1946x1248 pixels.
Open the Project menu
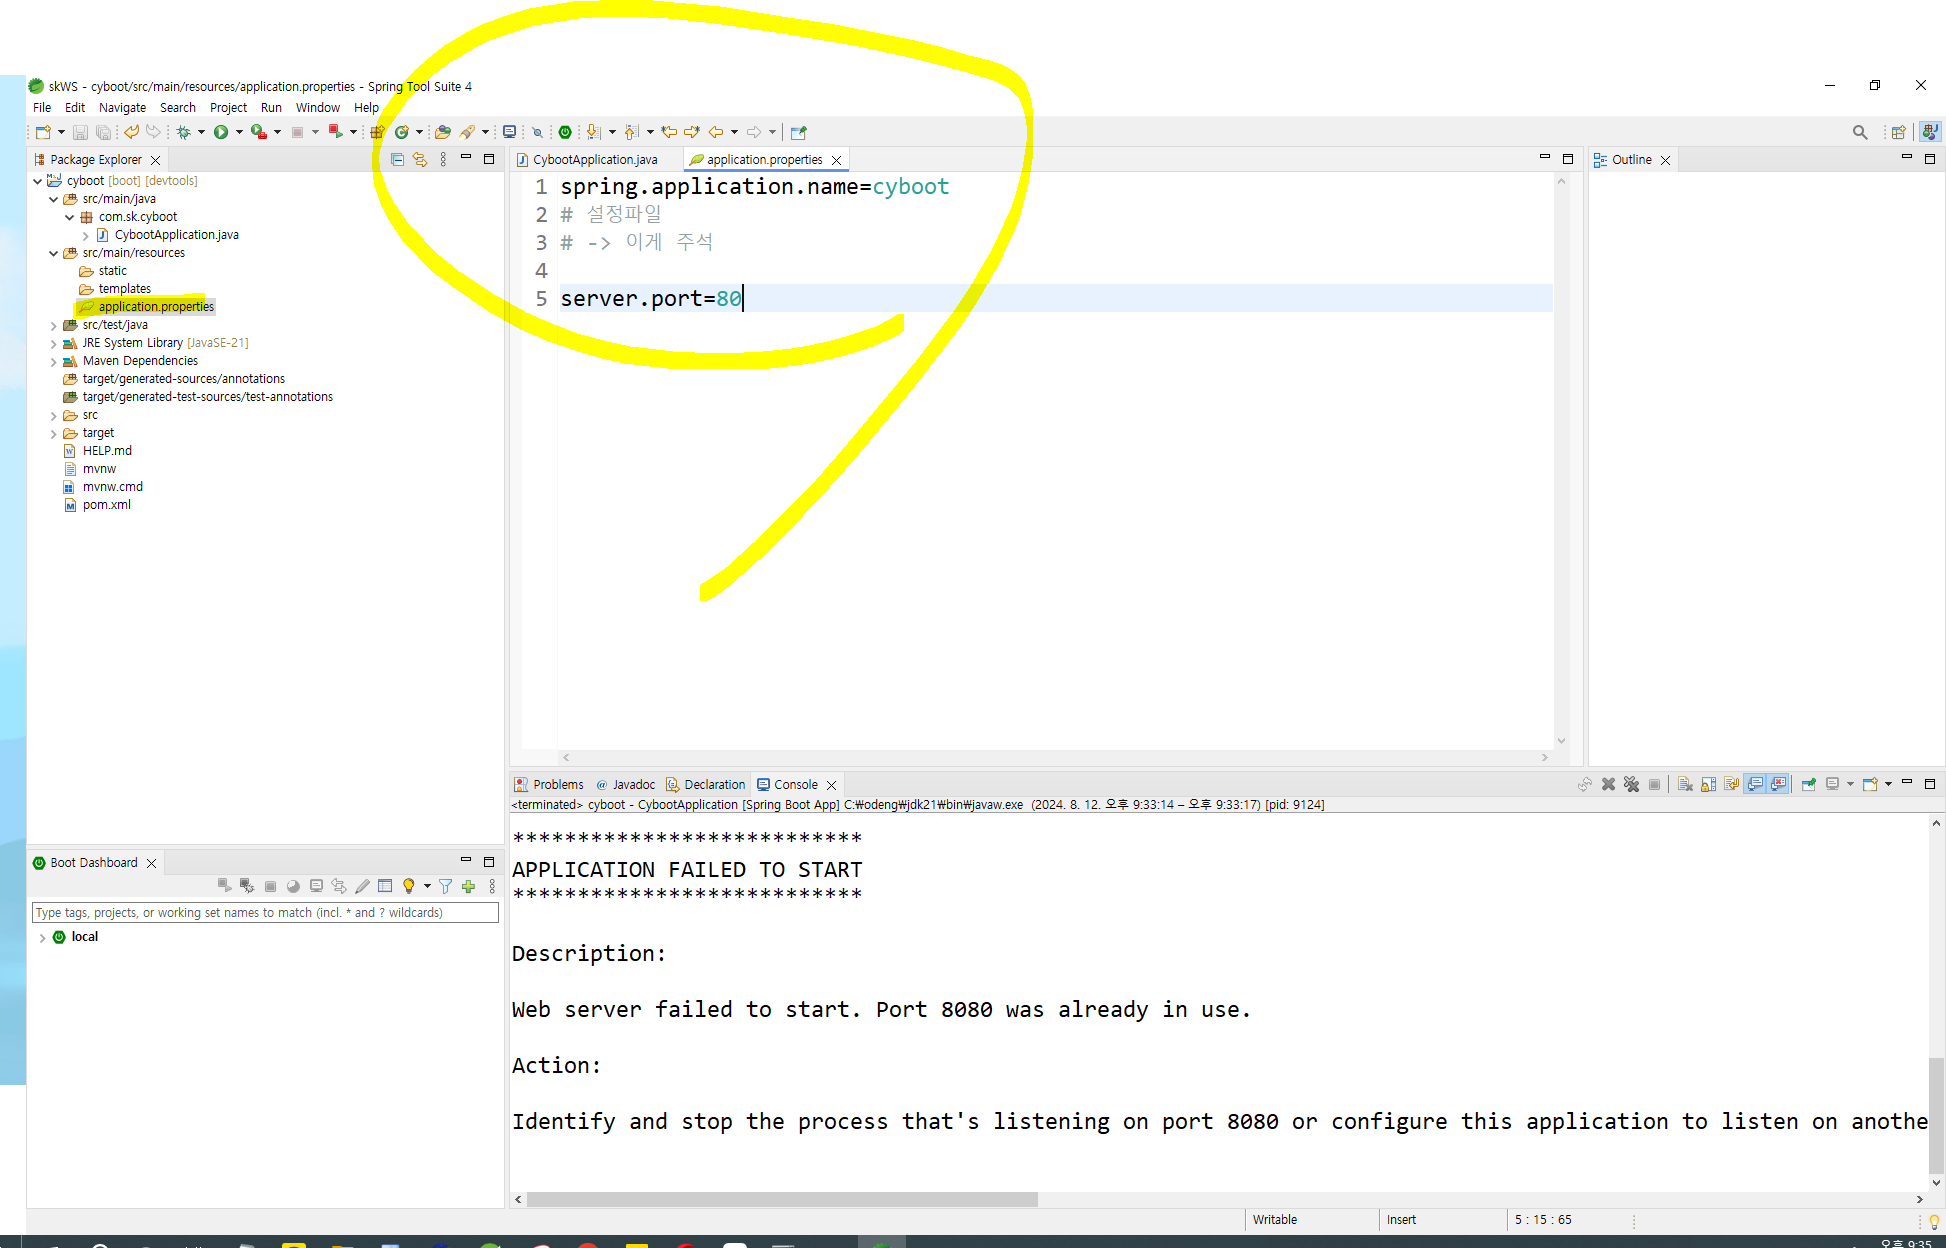(x=228, y=108)
